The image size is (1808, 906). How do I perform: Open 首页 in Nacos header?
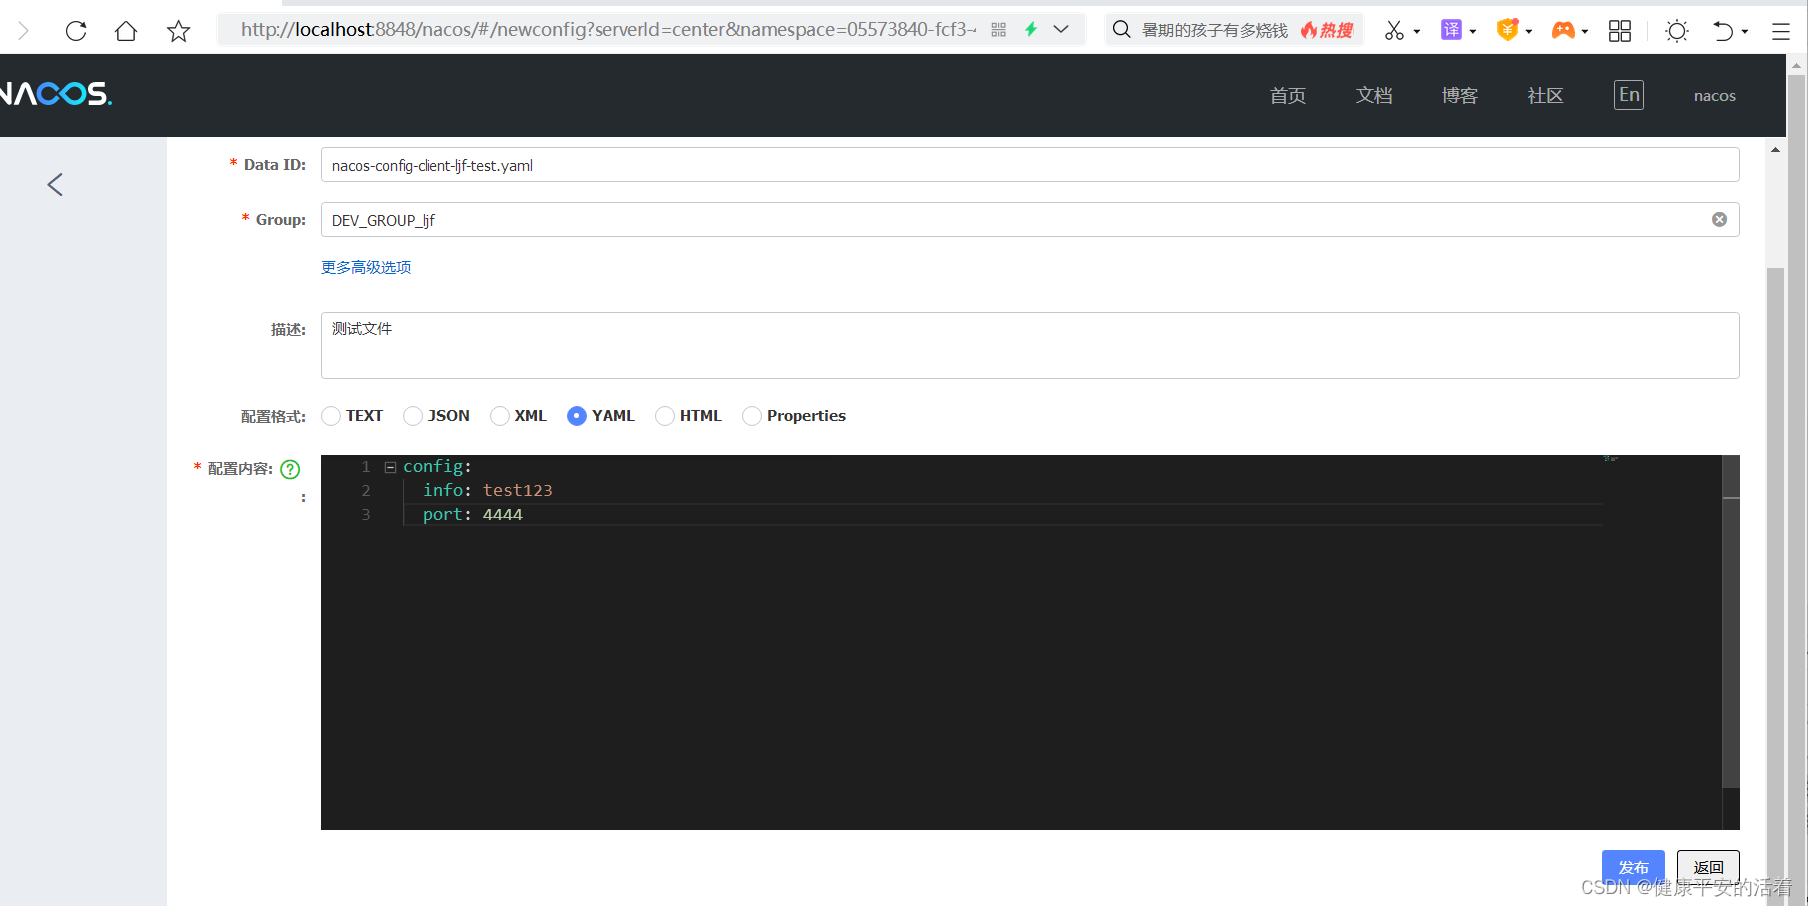(1288, 95)
